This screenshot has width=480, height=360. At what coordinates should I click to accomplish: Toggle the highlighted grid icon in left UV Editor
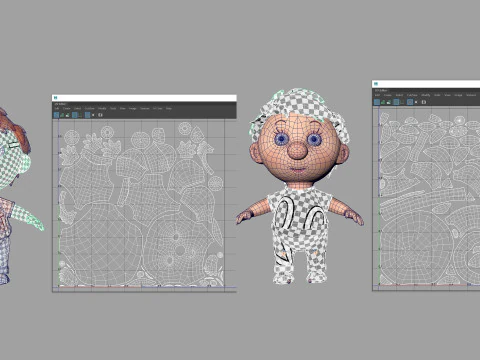click(75, 115)
